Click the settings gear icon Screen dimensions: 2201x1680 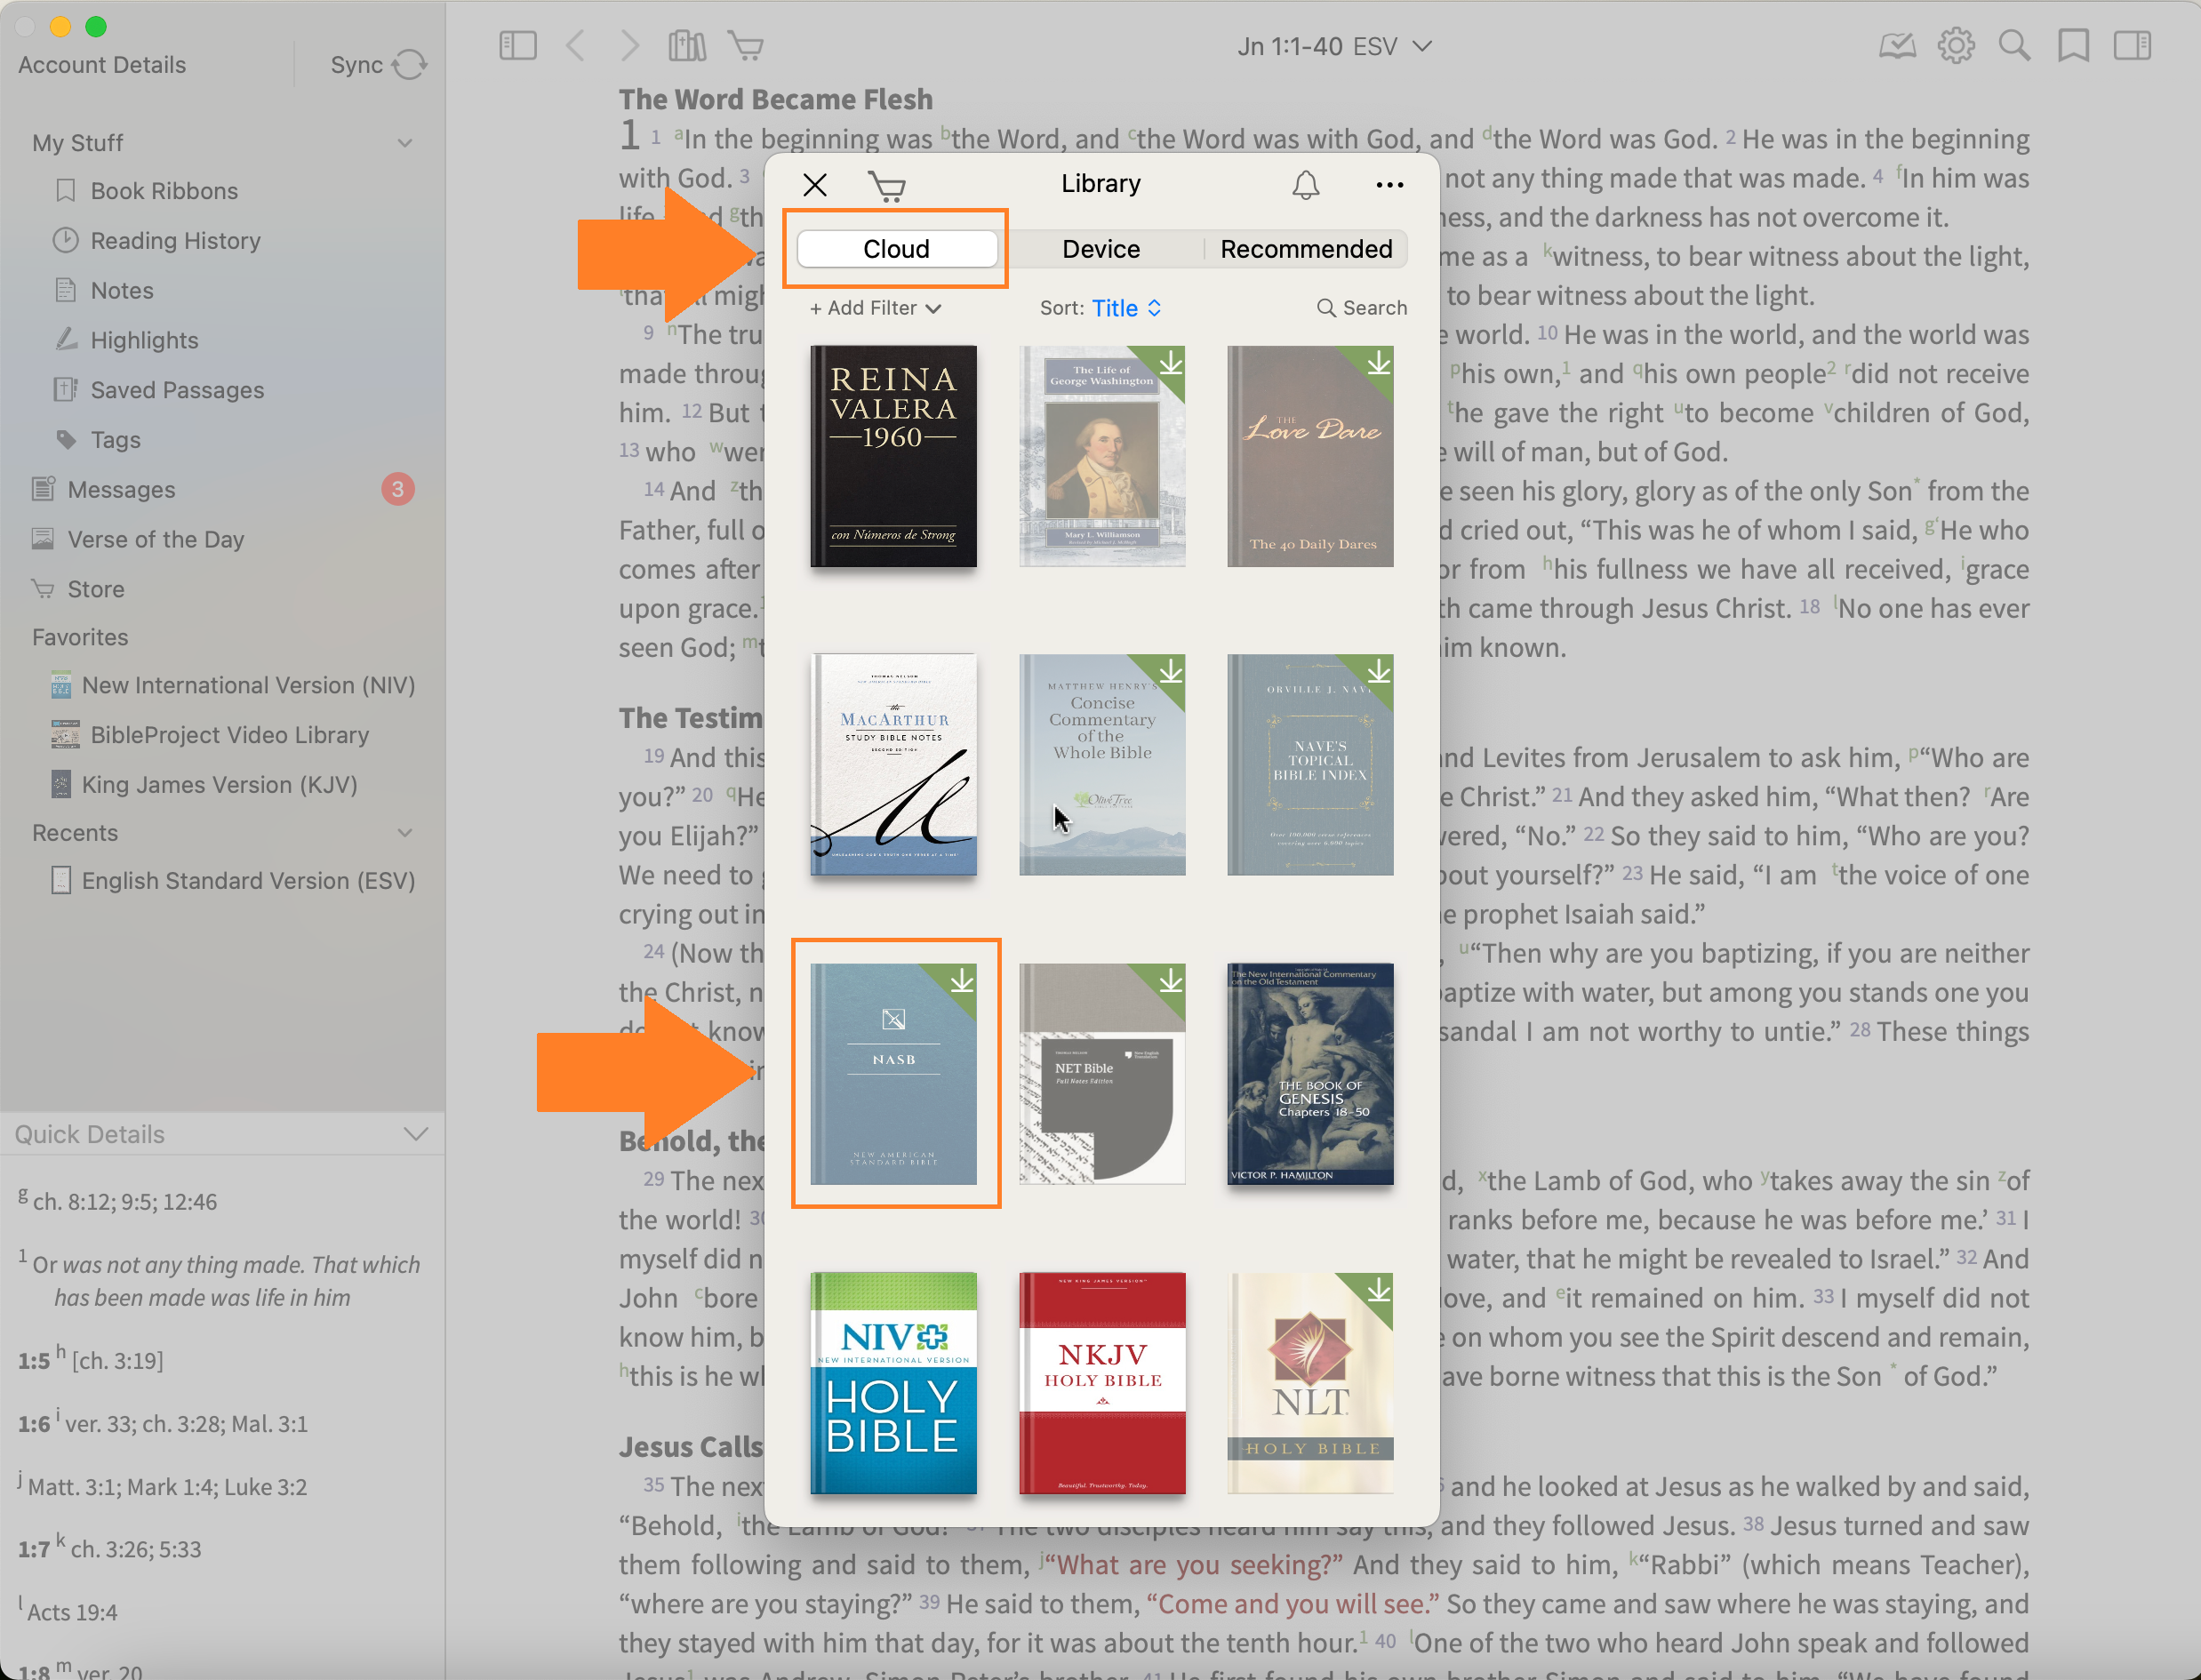1955,46
